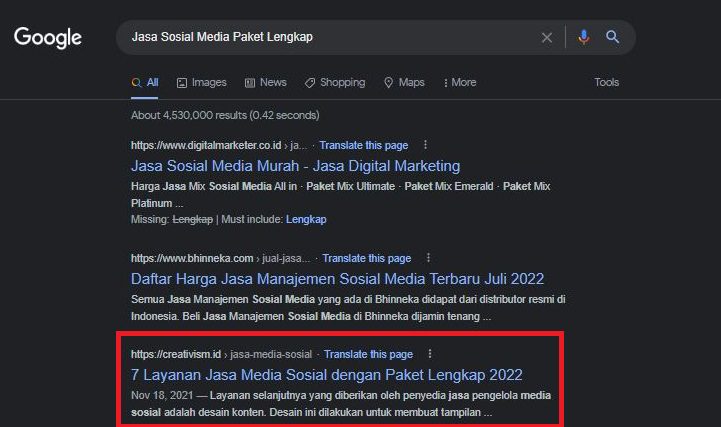The image size is (721, 427).
Task: Open 7 Layanan Jasa Media Sosial result
Action: click(x=326, y=375)
